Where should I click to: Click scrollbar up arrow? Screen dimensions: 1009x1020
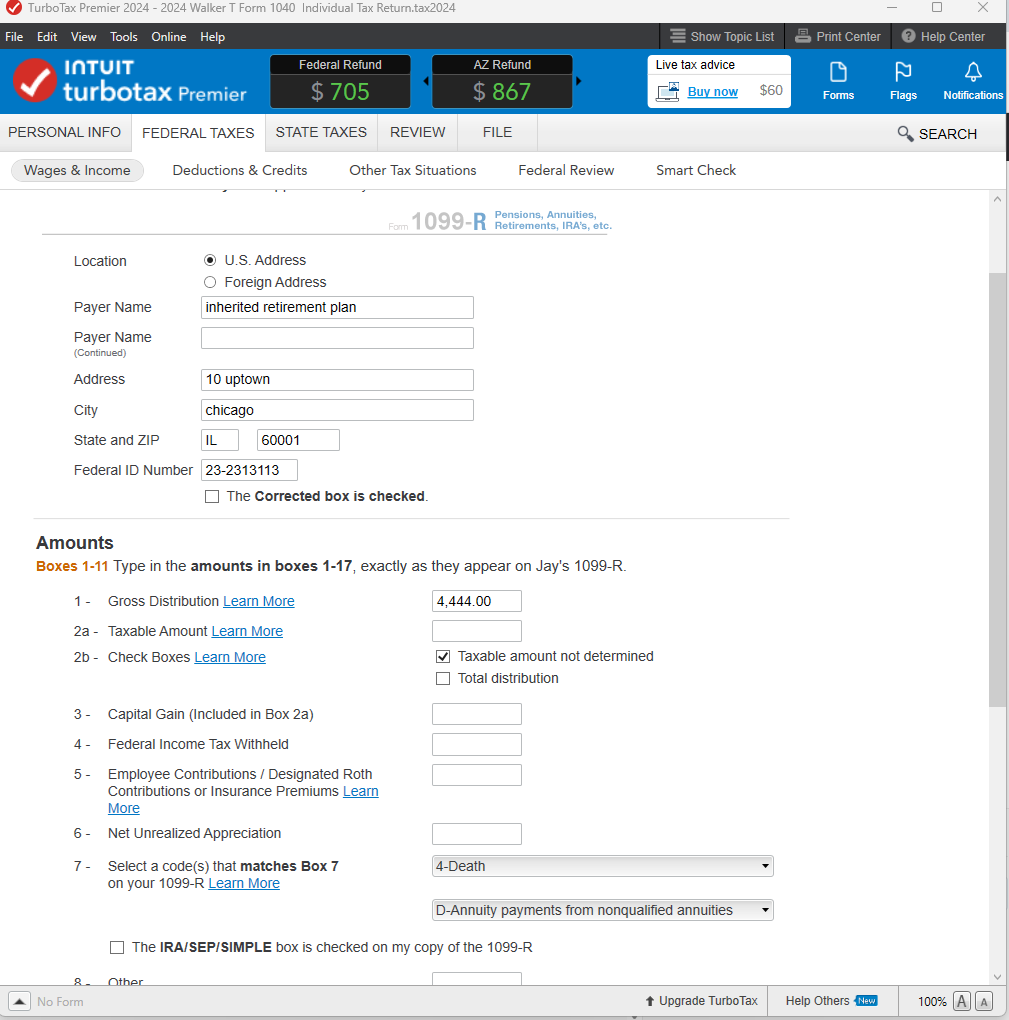pos(997,199)
